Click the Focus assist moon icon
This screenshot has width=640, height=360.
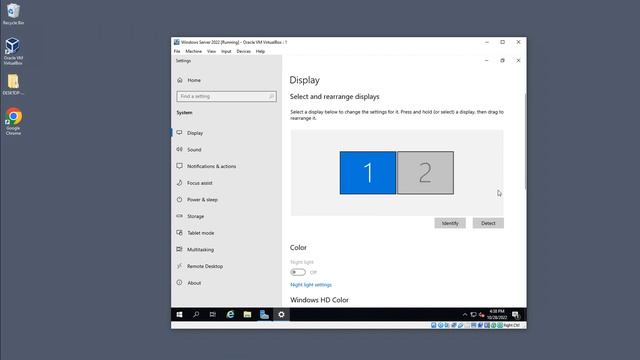[x=179, y=183]
